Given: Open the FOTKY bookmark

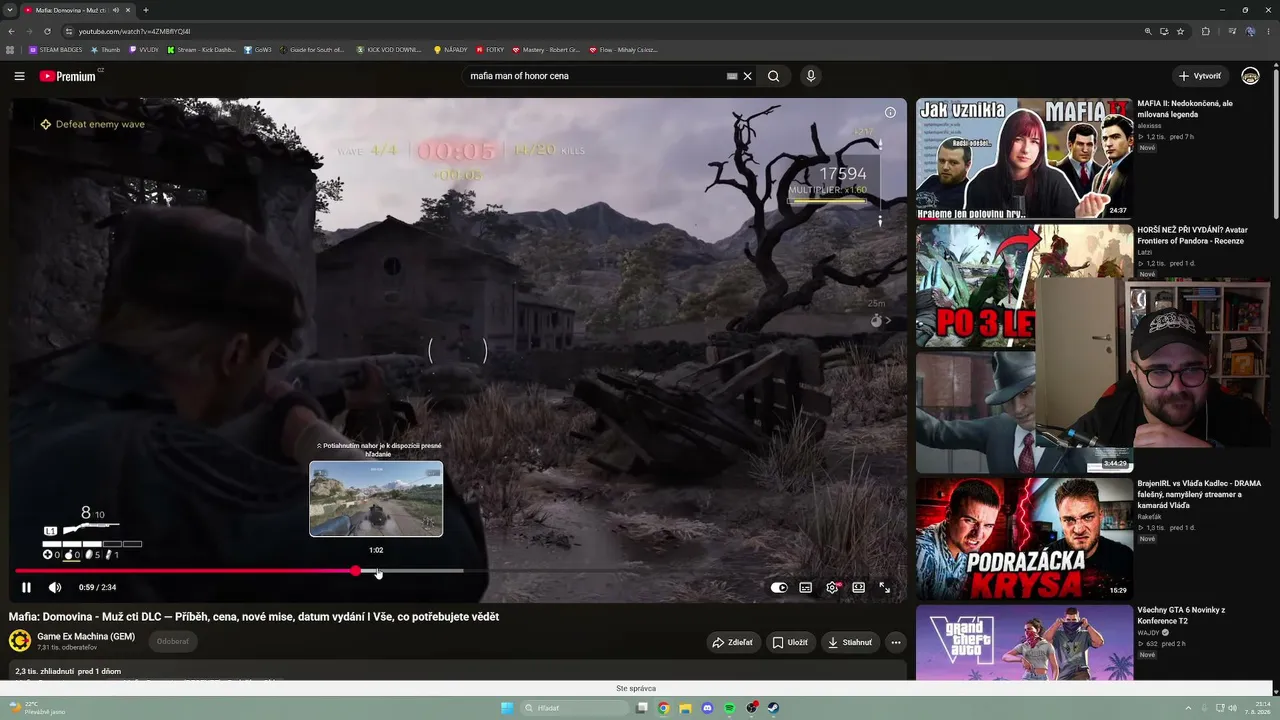Looking at the screenshot, I should click(490, 49).
